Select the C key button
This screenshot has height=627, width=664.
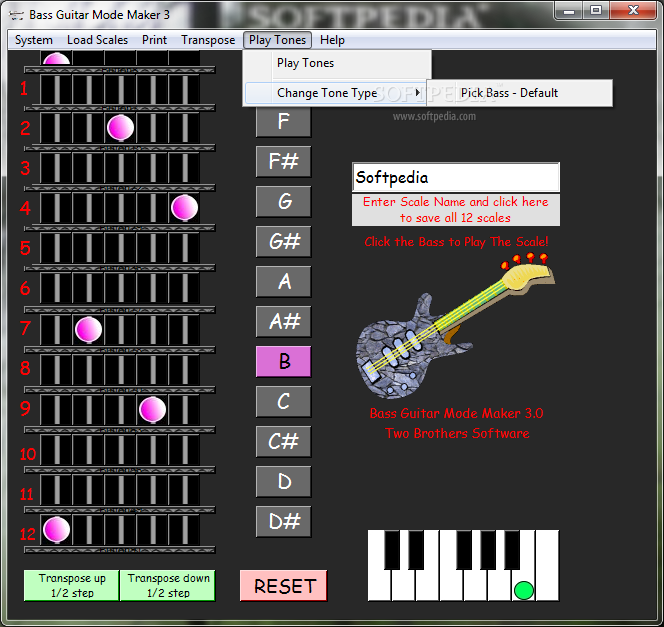coord(283,401)
